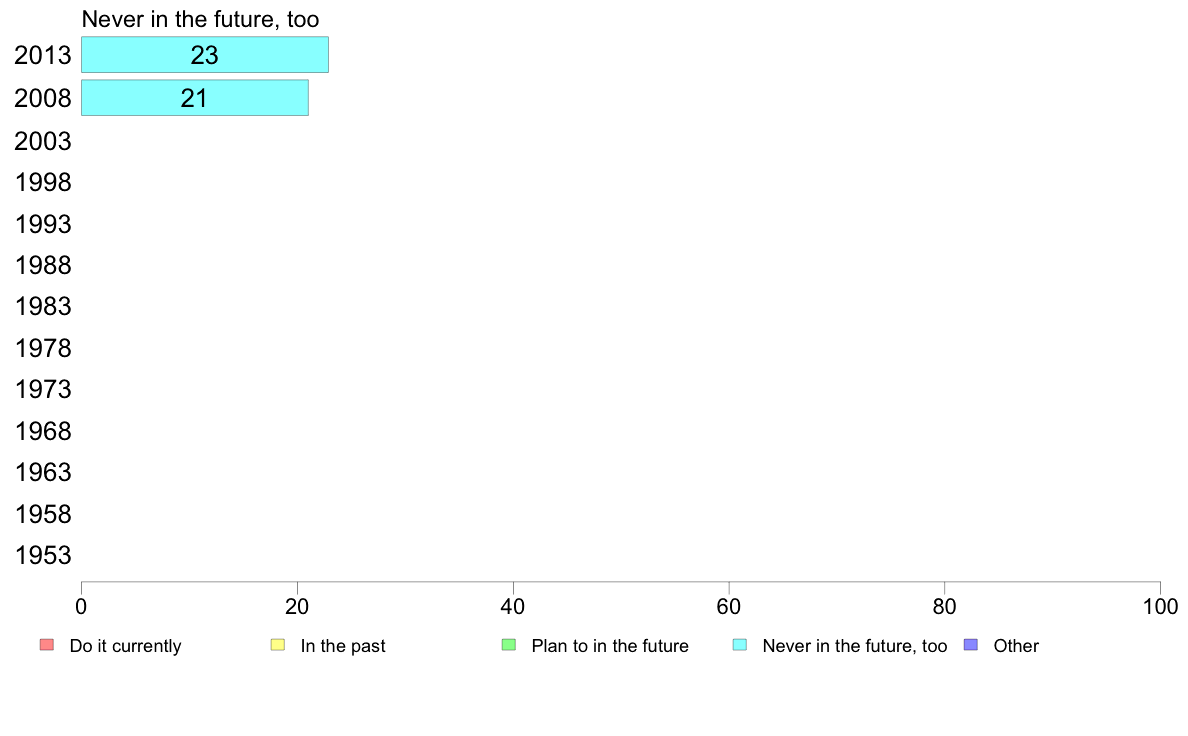This screenshot has width=1188, height=736.
Task: Click the blue 'Other' legend swatch
Action: (971, 645)
